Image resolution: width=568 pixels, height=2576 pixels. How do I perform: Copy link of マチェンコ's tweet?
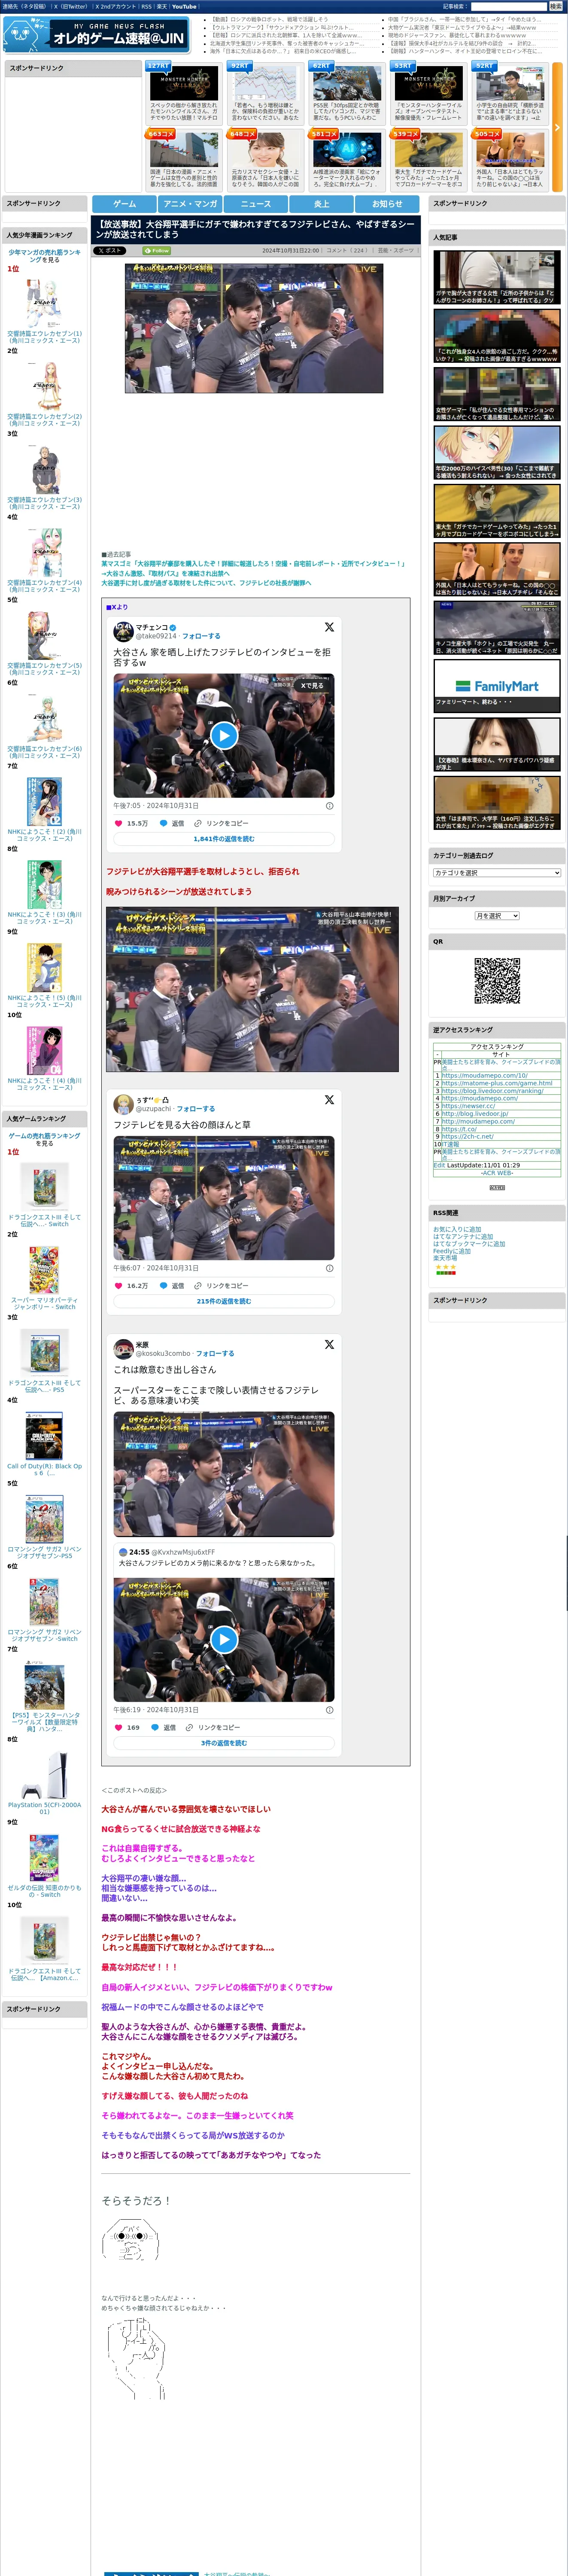tap(221, 823)
